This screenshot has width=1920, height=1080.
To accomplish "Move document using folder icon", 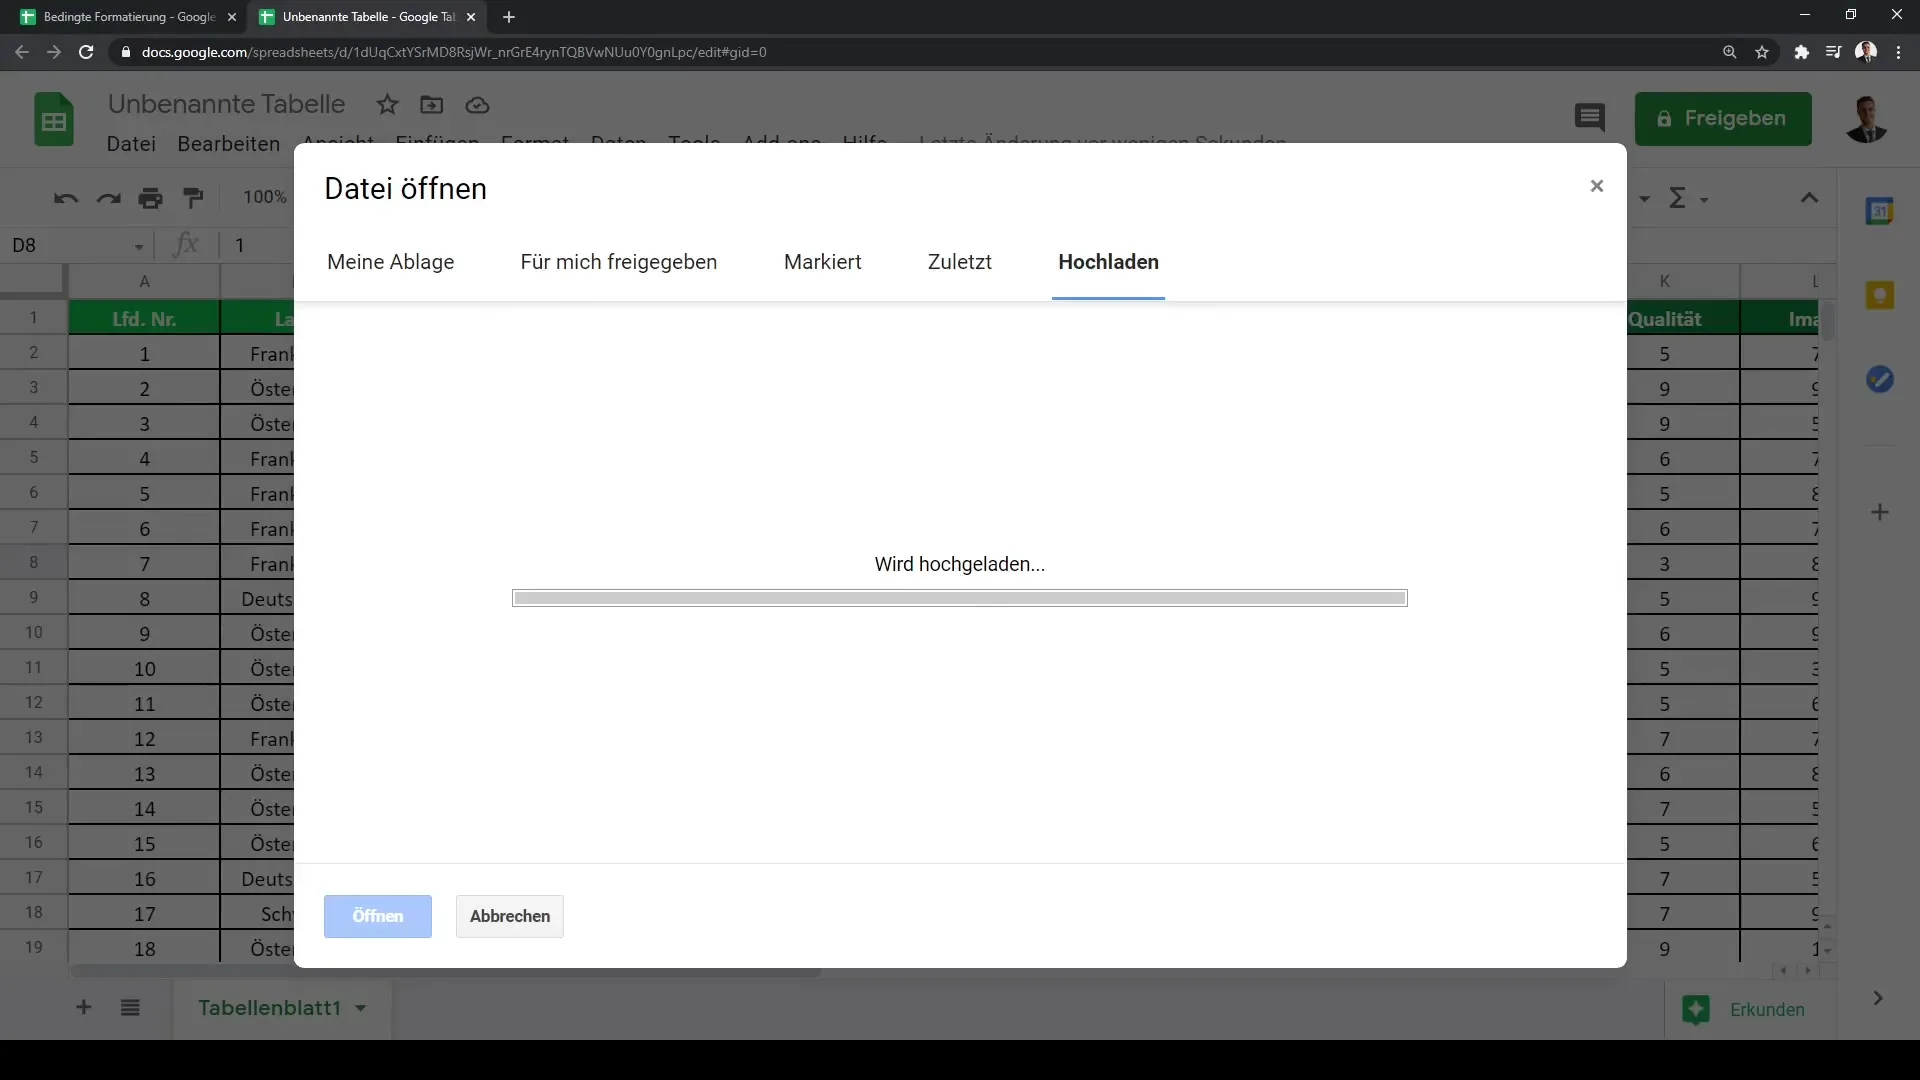I will pos(431,105).
